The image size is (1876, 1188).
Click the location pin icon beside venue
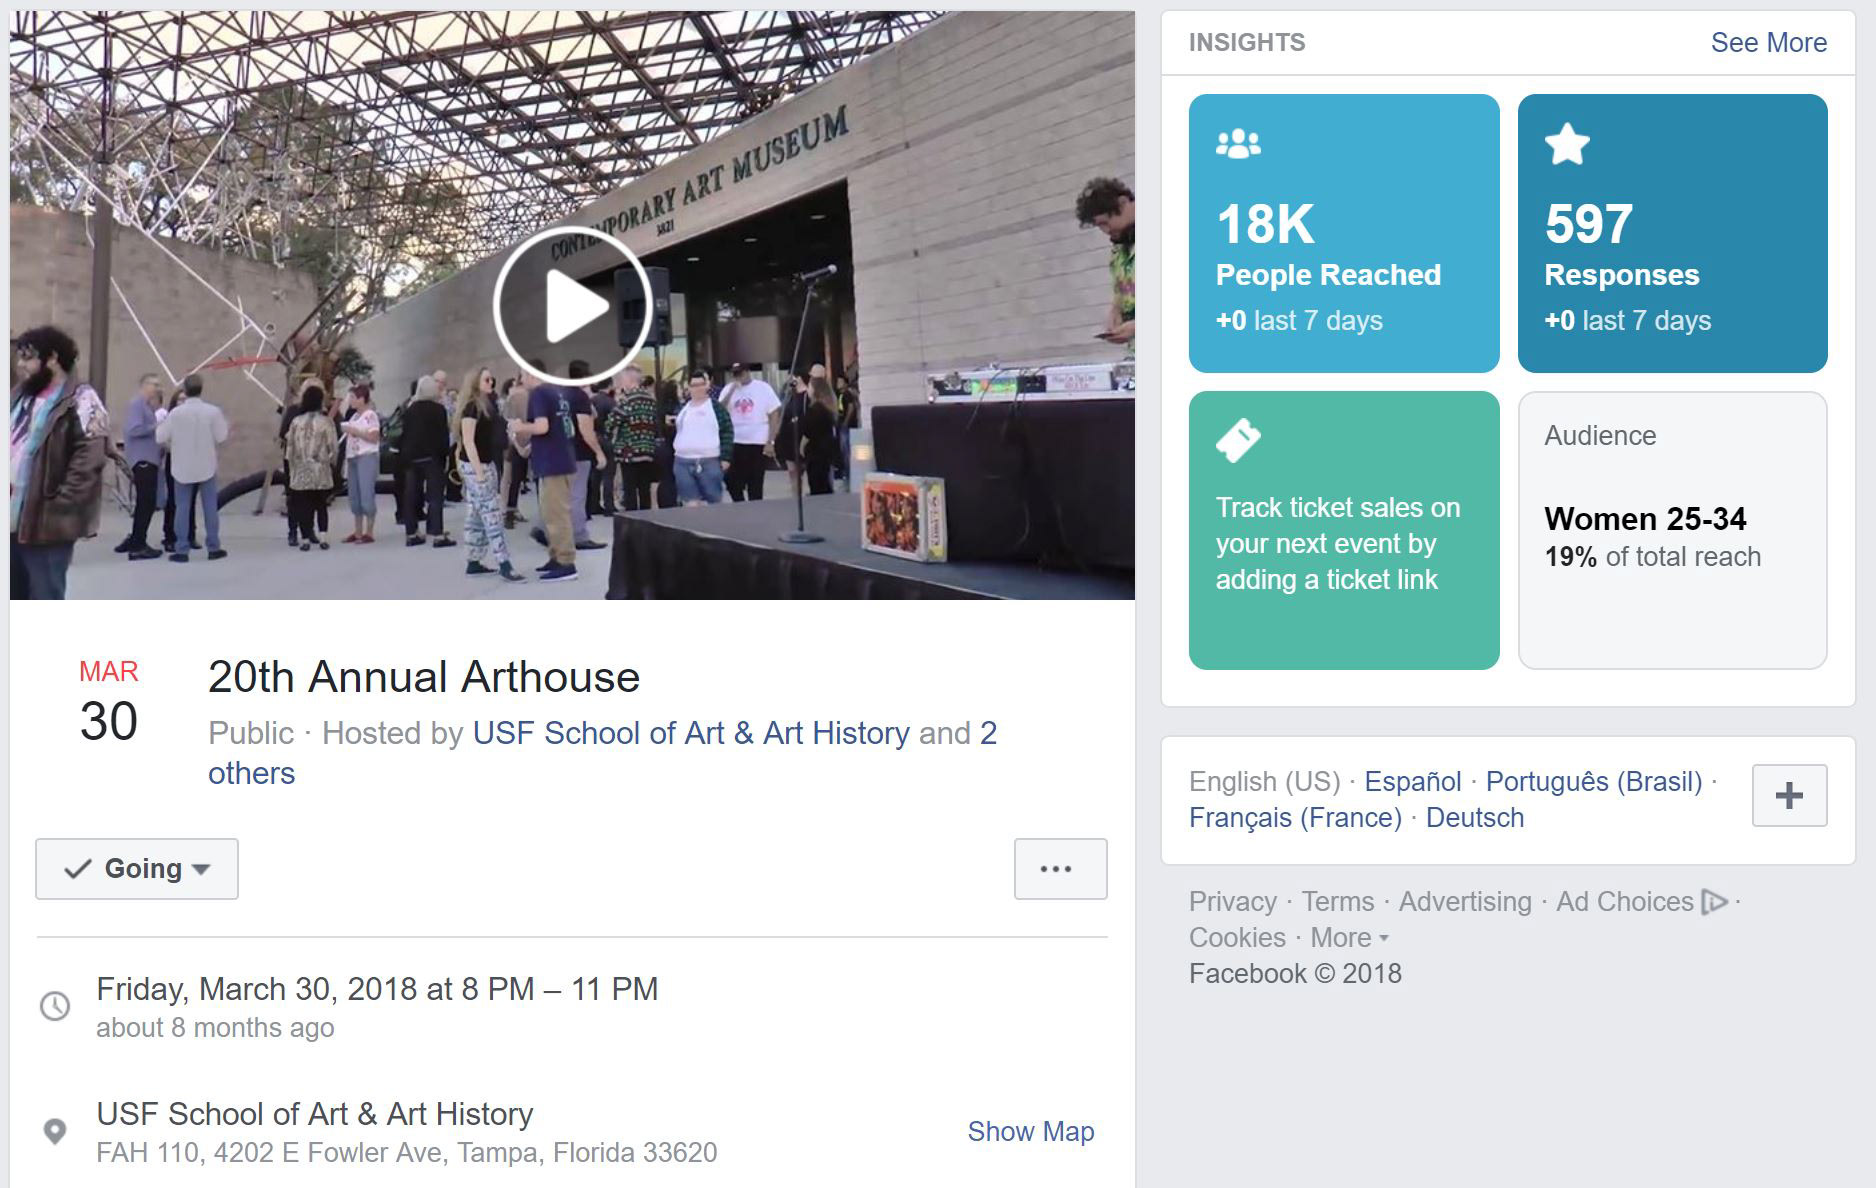(55, 1131)
